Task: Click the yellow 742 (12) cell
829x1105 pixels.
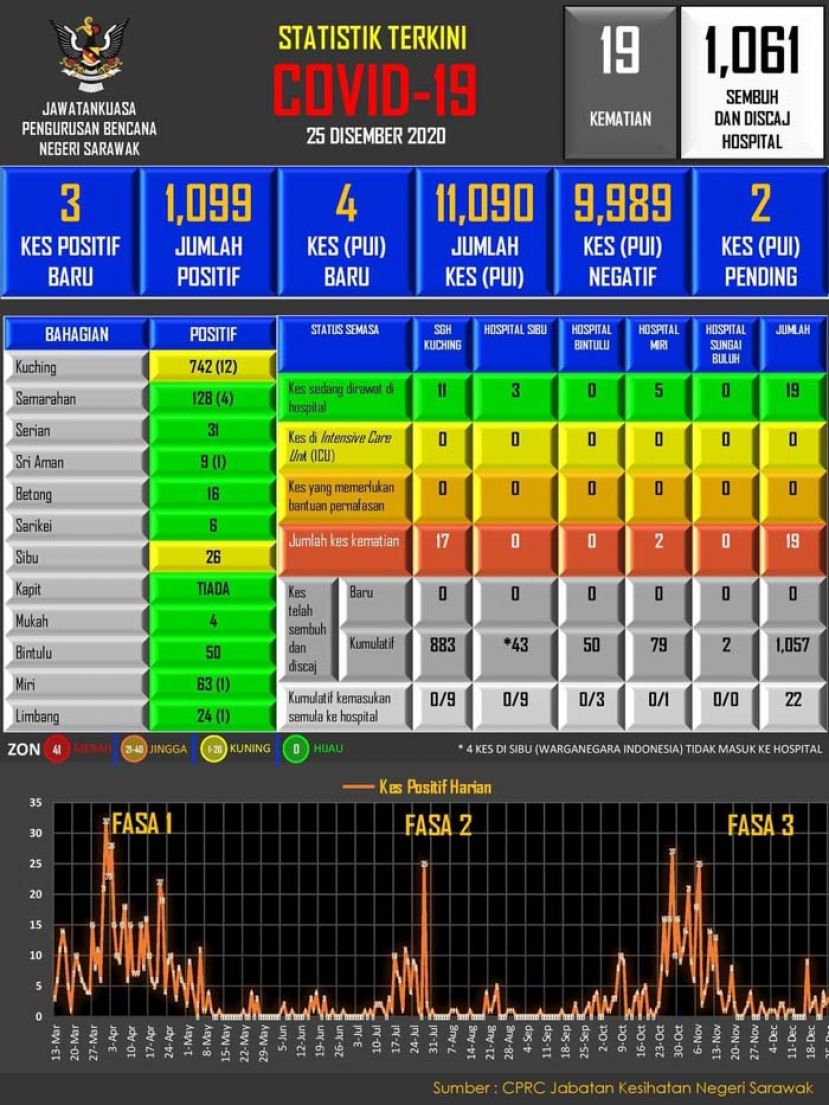Action: (x=213, y=366)
